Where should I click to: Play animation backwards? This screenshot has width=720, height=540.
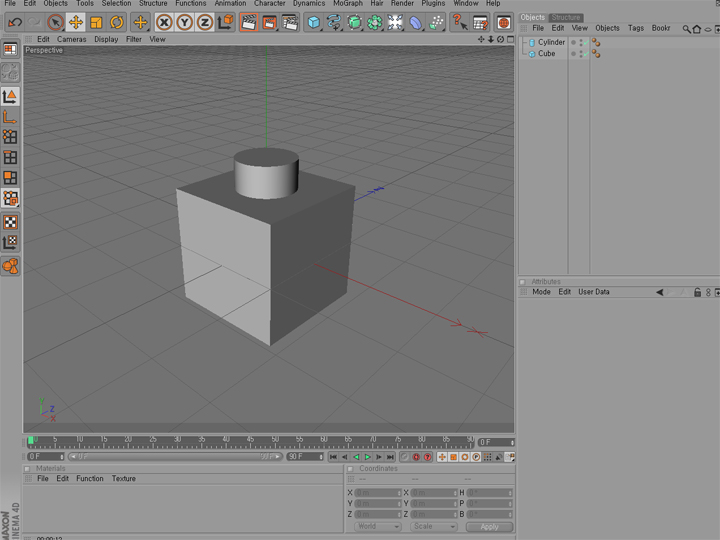(x=356, y=457)
